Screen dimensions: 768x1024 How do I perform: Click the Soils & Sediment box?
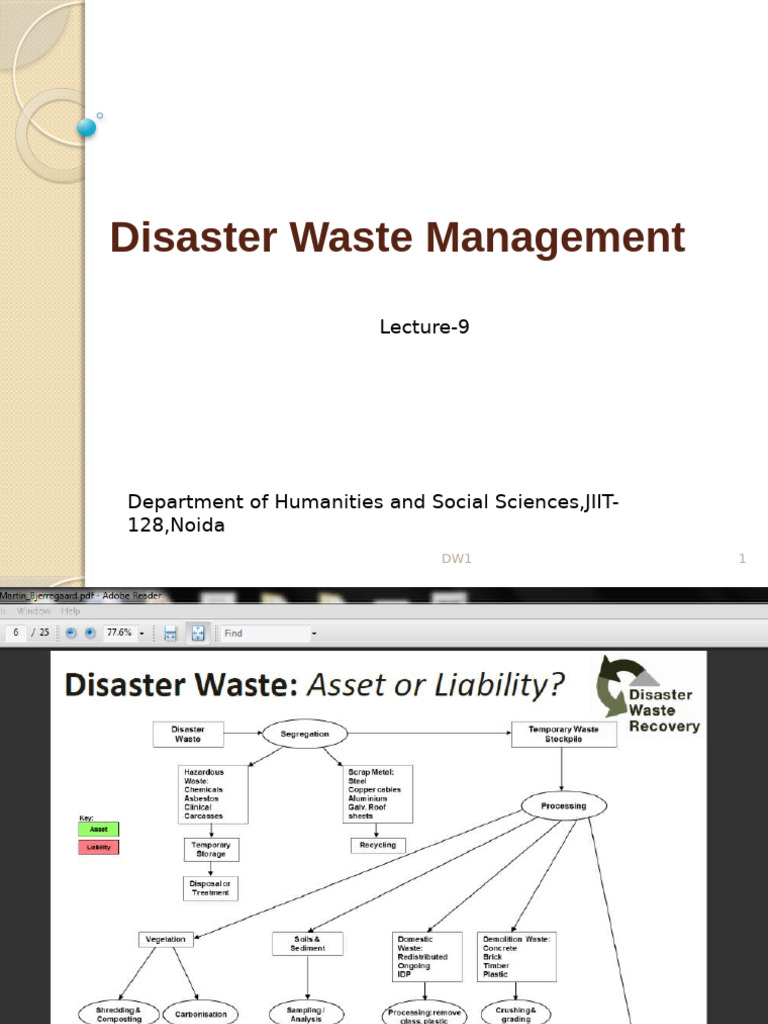point(307,944)
